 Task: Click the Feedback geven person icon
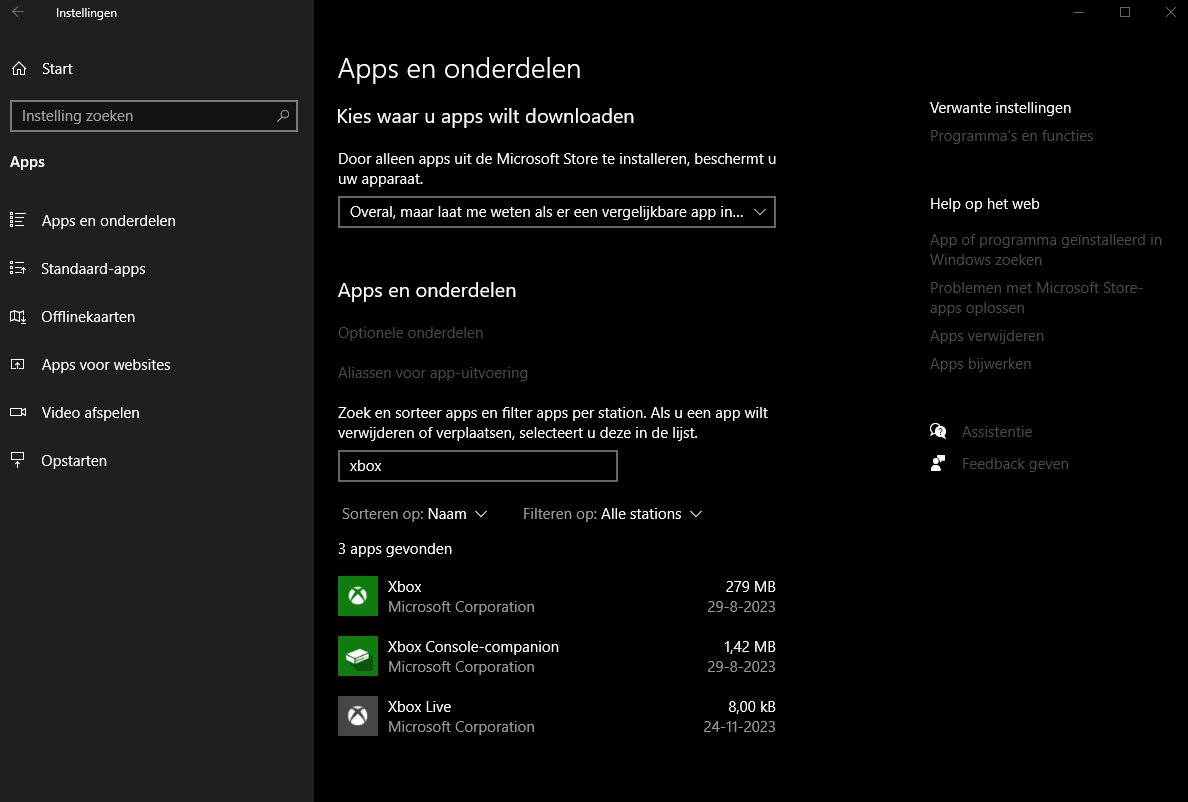[938, 464]
